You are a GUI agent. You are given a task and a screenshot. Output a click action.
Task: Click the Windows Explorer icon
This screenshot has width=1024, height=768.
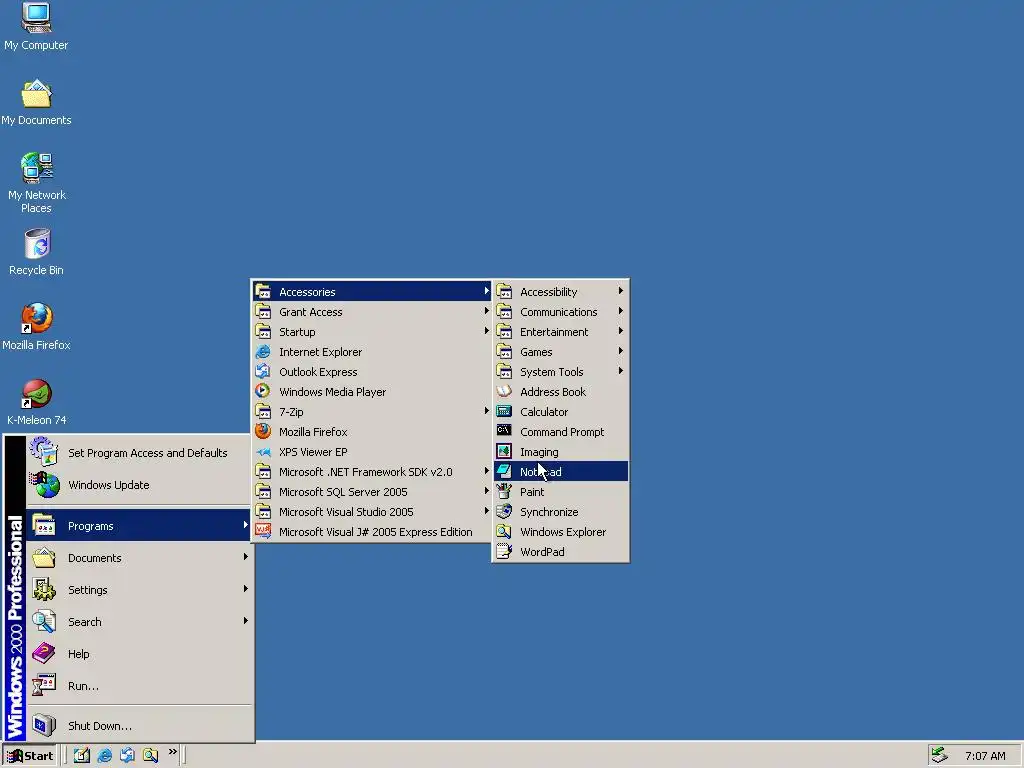504,532
